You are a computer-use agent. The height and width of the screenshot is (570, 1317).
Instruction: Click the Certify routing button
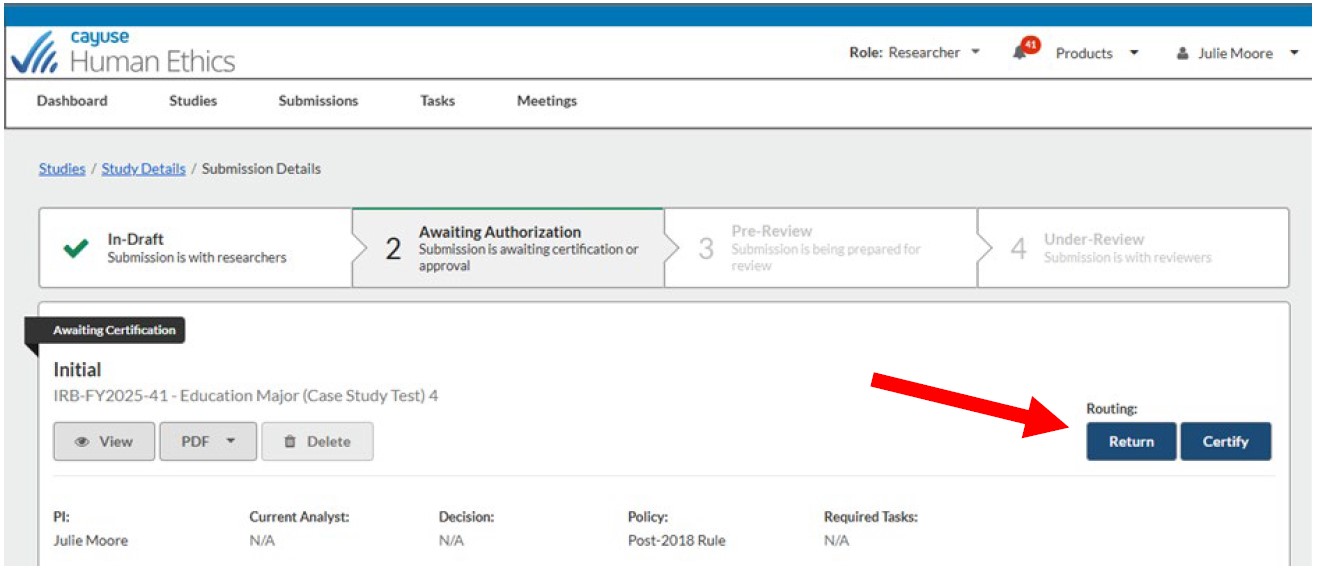1226,441
